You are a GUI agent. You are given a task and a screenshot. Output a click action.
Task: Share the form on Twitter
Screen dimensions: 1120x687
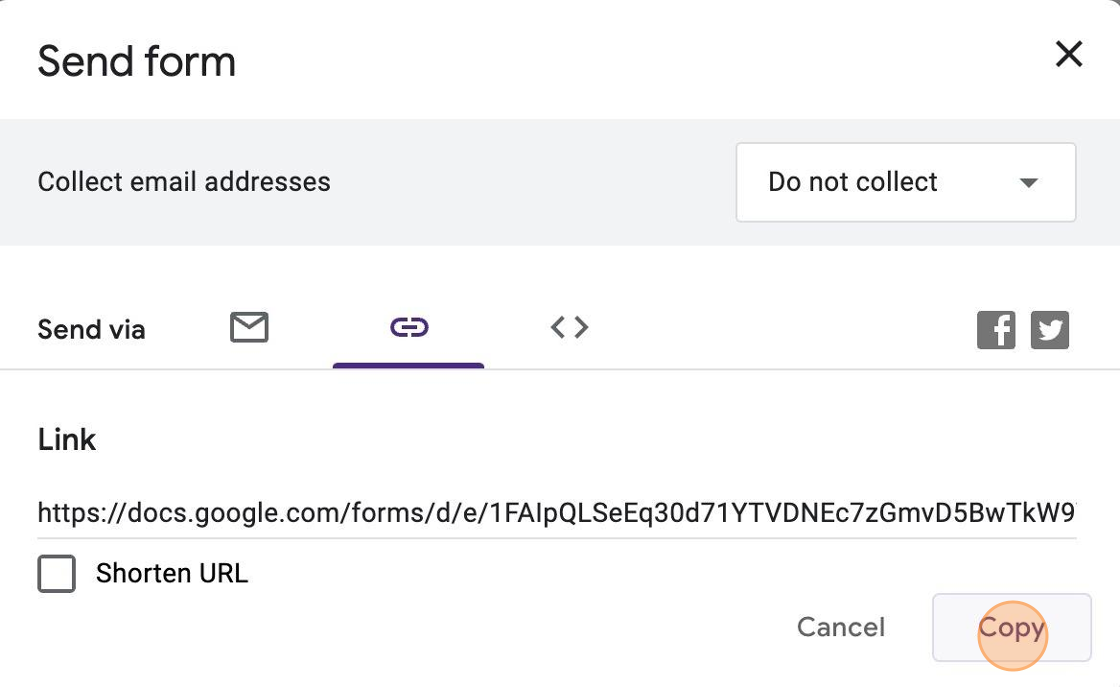point(1050,330)
